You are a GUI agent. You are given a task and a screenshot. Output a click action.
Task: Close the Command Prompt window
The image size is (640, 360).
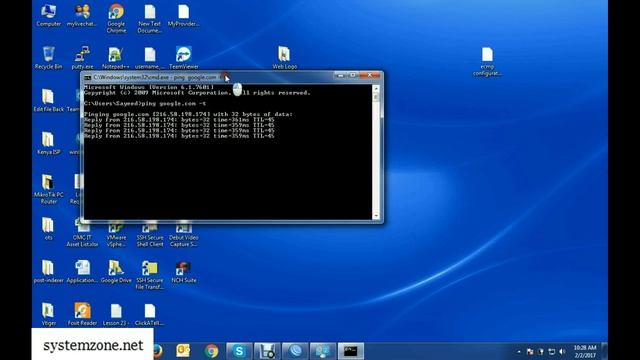pos(370,76)
